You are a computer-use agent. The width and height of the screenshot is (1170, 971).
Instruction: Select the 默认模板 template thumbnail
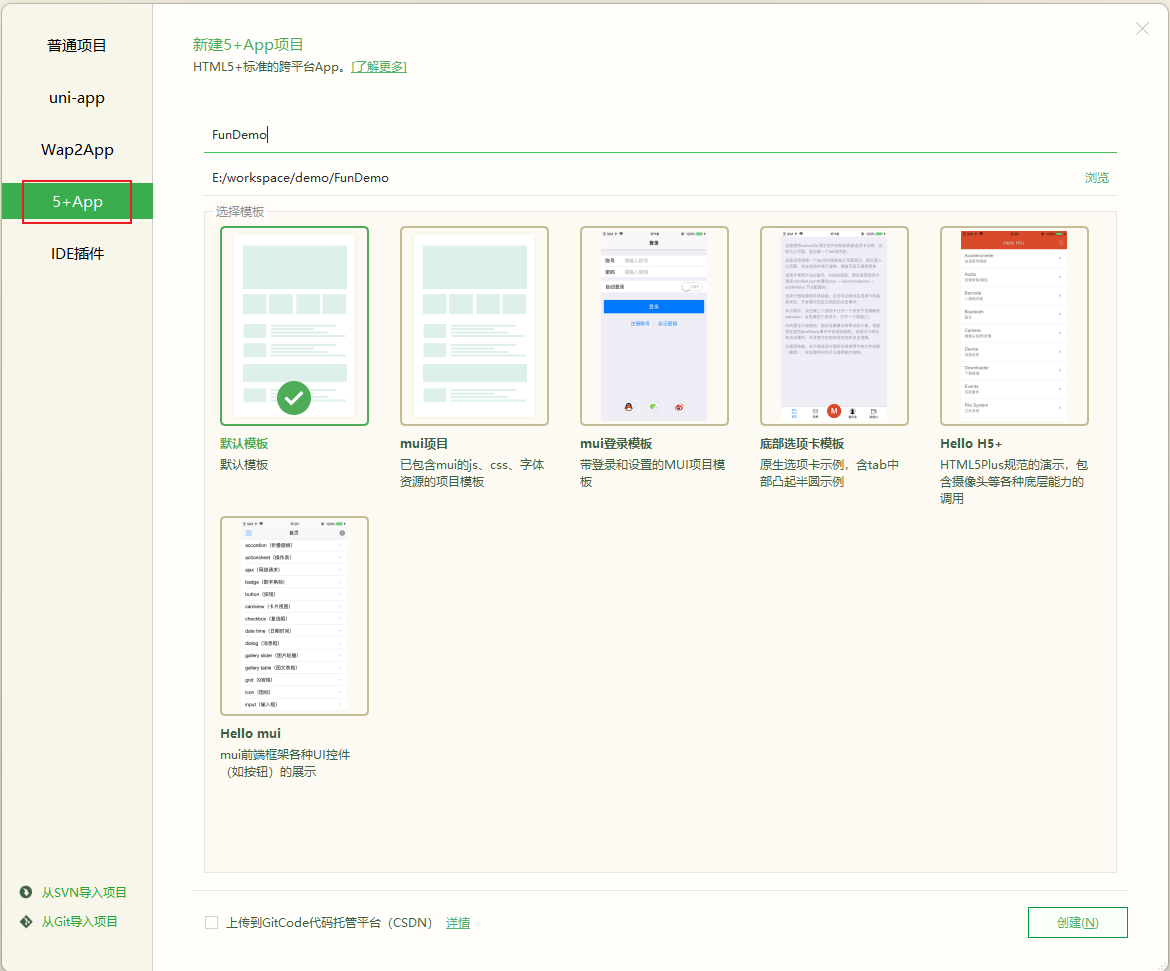pyautogui.click(x=294, y=326)
